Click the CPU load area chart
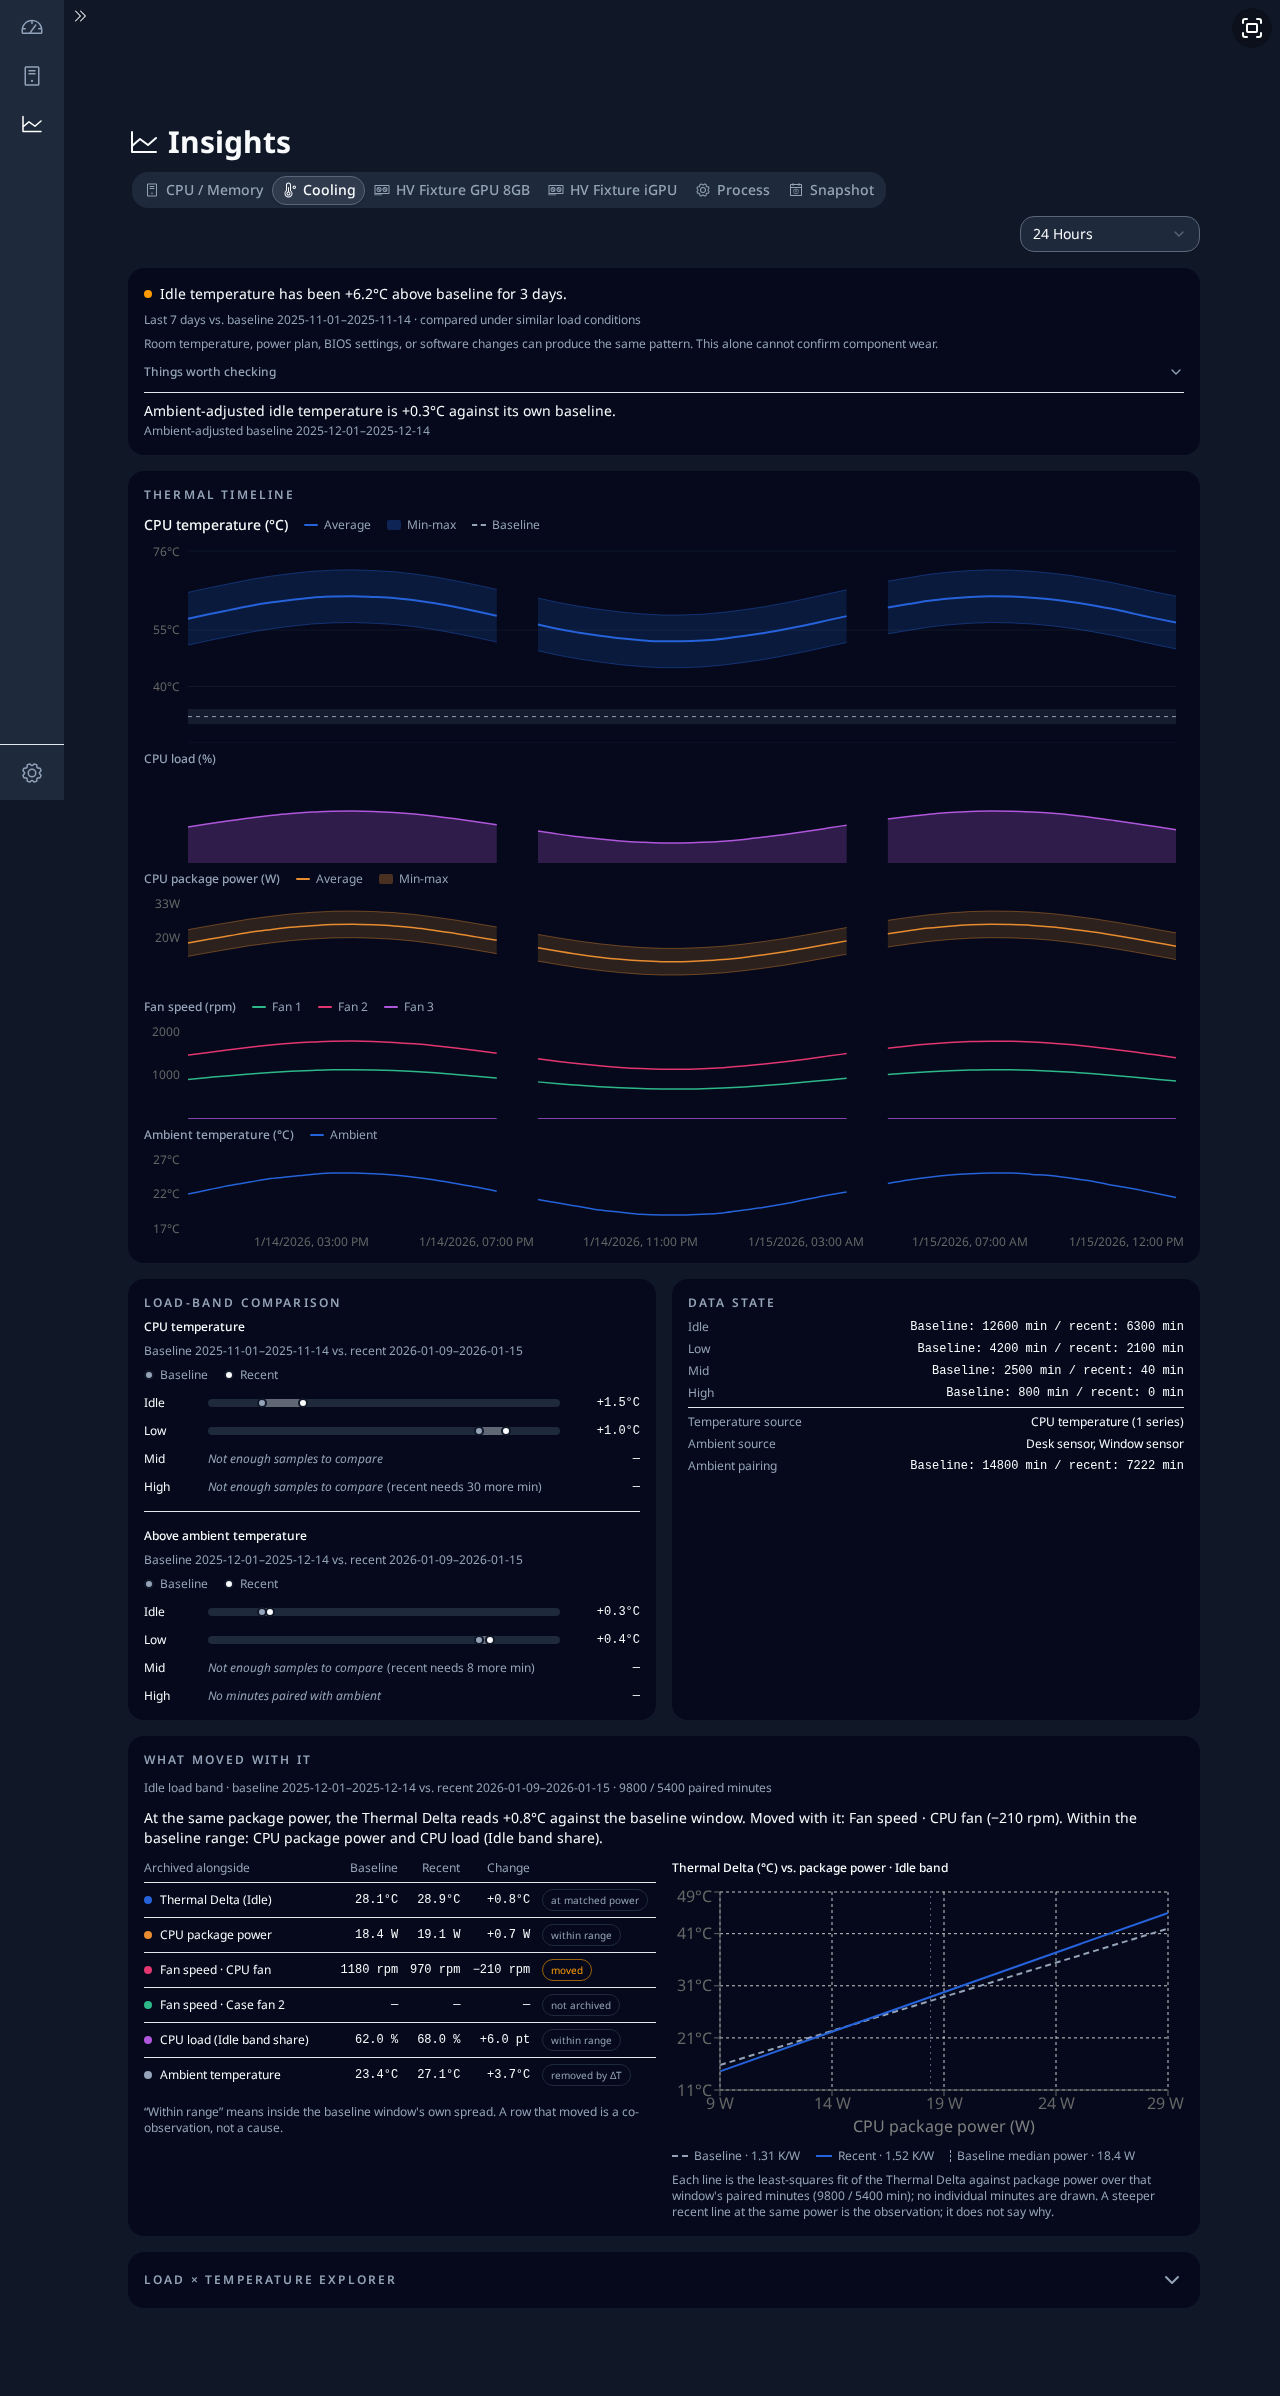Screen dimensions: 1280x2396 682,820
